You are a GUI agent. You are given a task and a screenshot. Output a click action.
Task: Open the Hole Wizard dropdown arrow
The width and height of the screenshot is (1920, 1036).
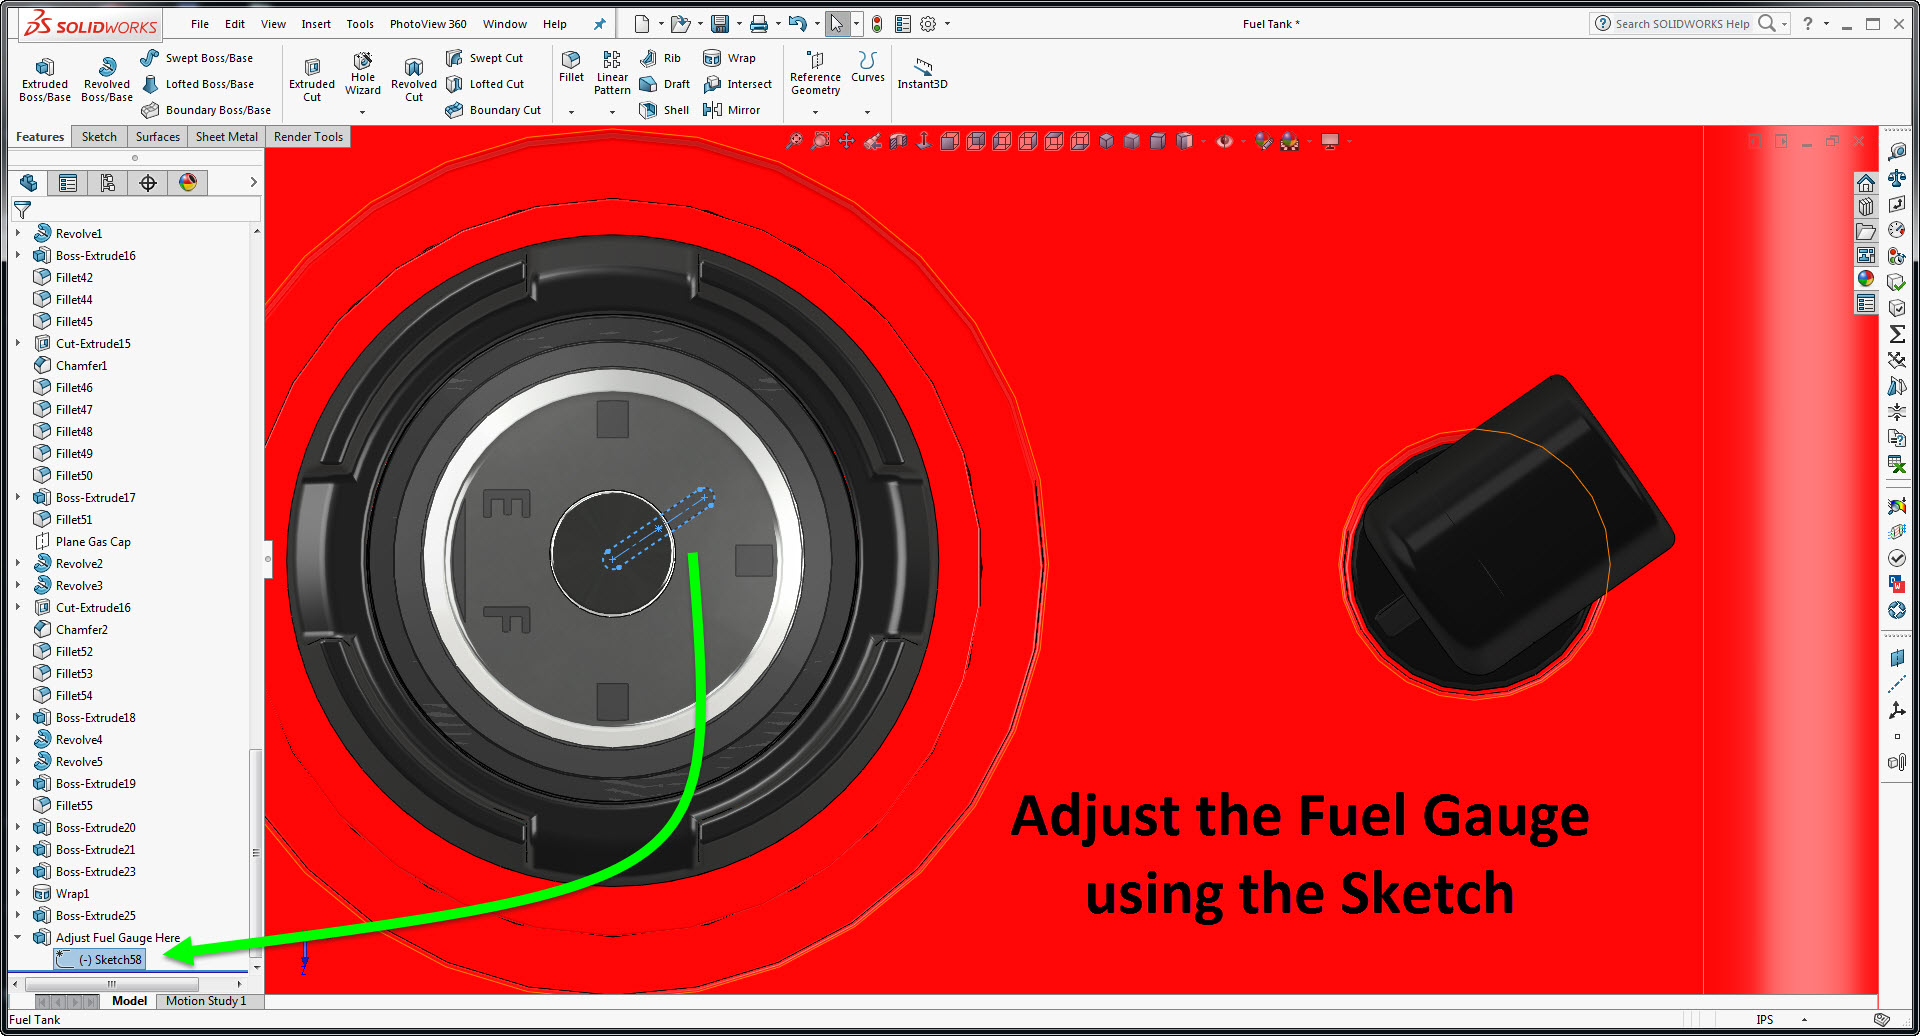363,112
